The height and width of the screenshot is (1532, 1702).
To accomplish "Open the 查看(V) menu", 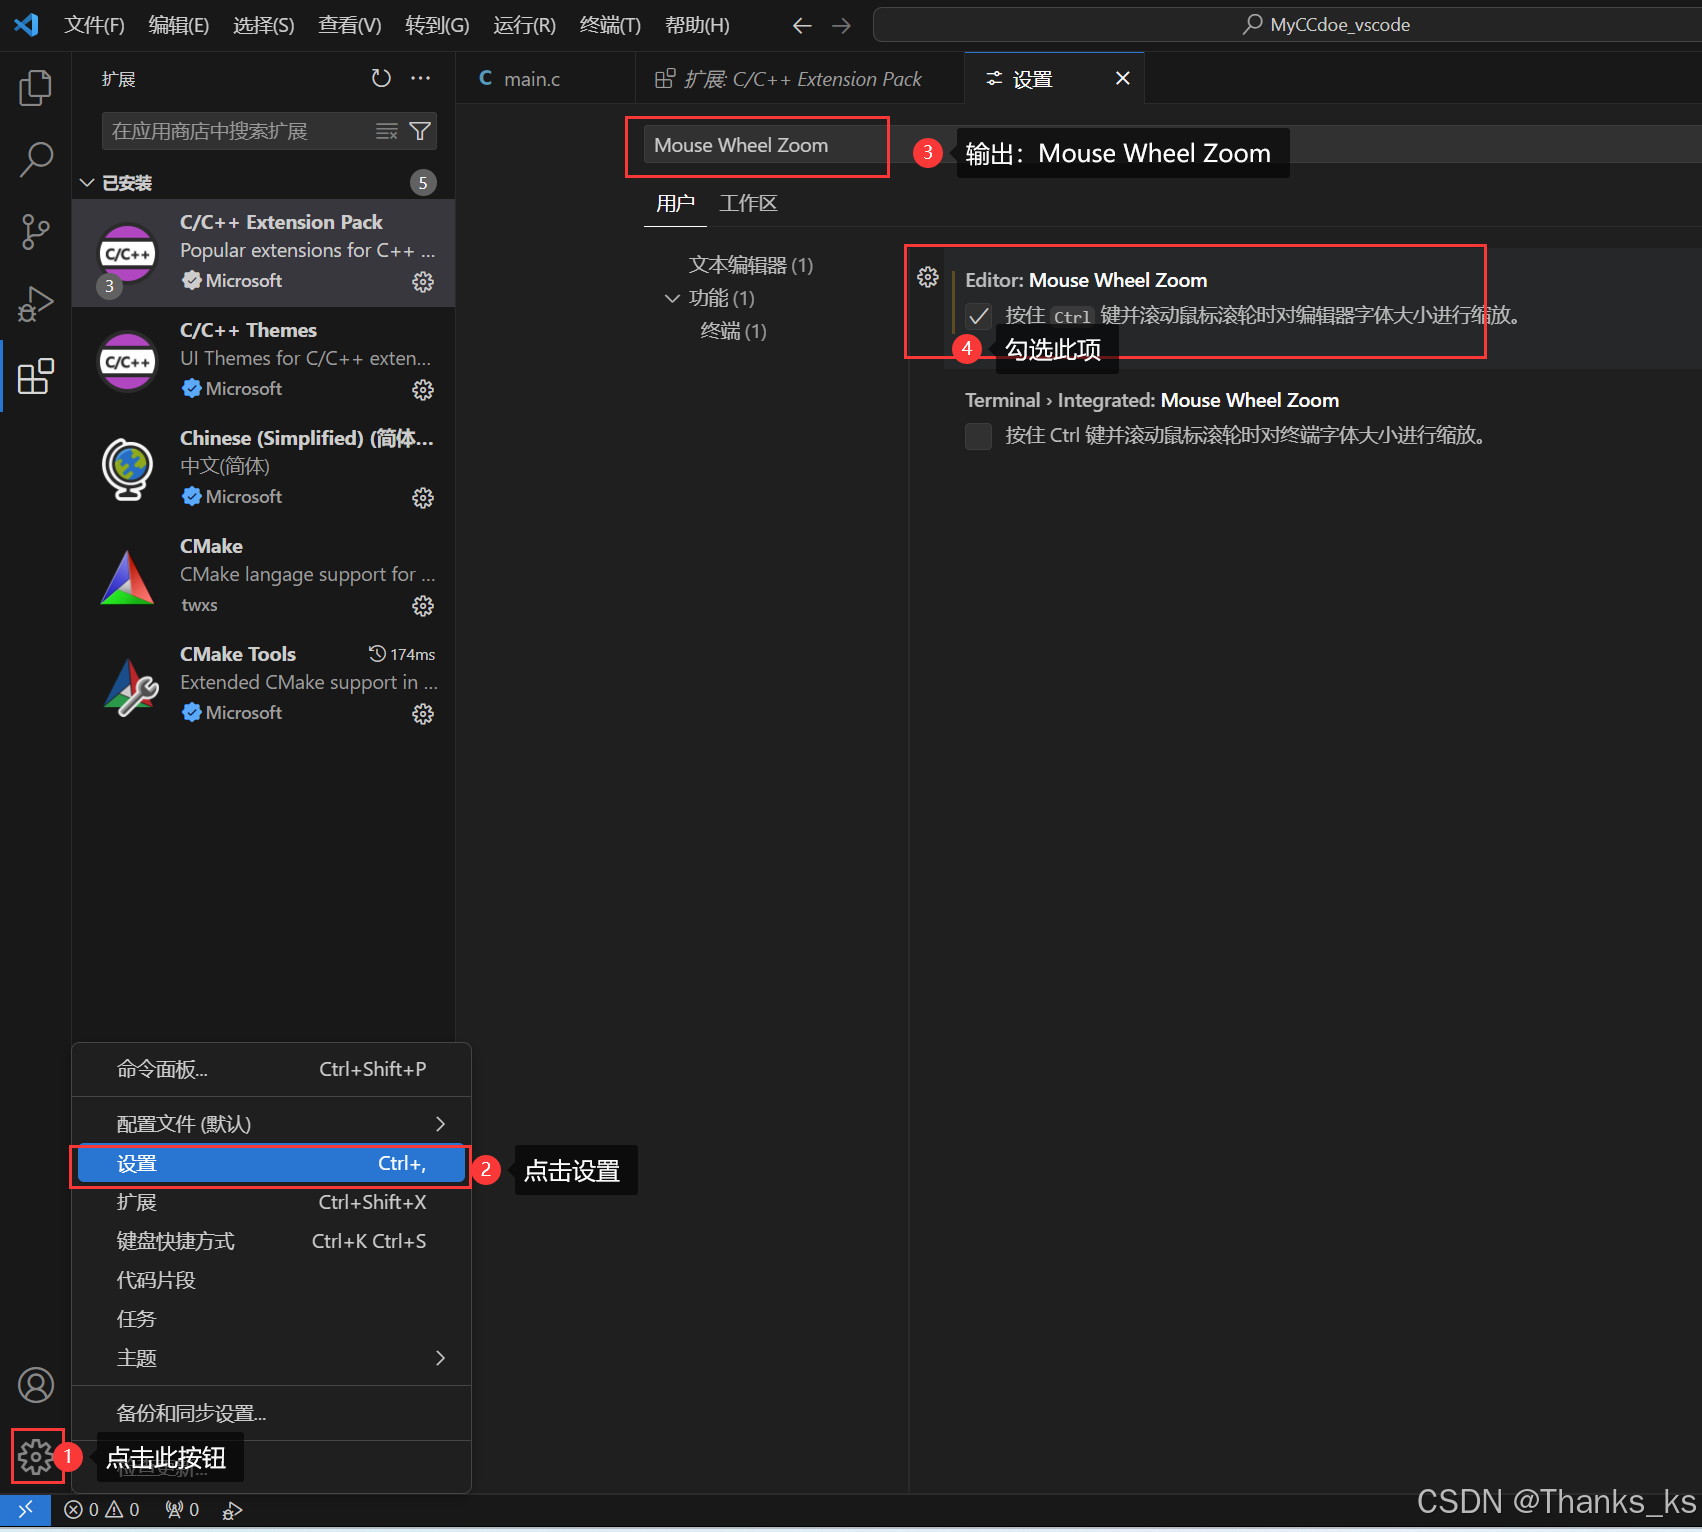I will tap(350, 25).
